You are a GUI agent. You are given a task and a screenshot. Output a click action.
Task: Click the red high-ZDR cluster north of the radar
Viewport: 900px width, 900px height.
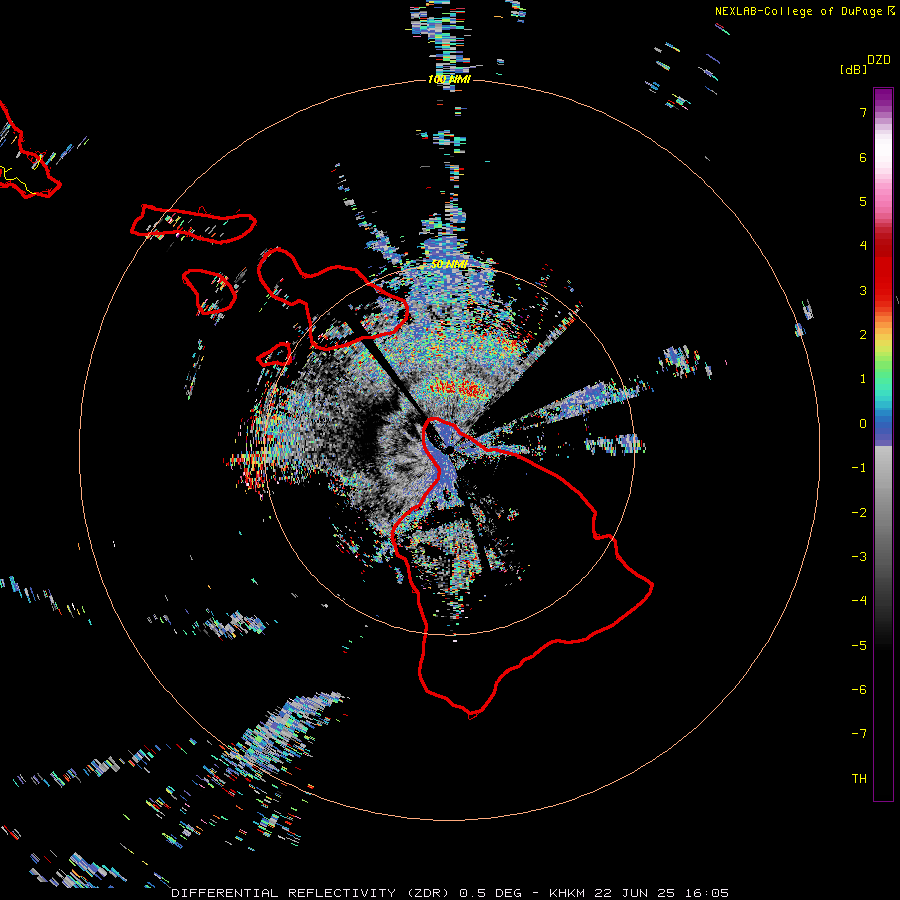point(457,389)
